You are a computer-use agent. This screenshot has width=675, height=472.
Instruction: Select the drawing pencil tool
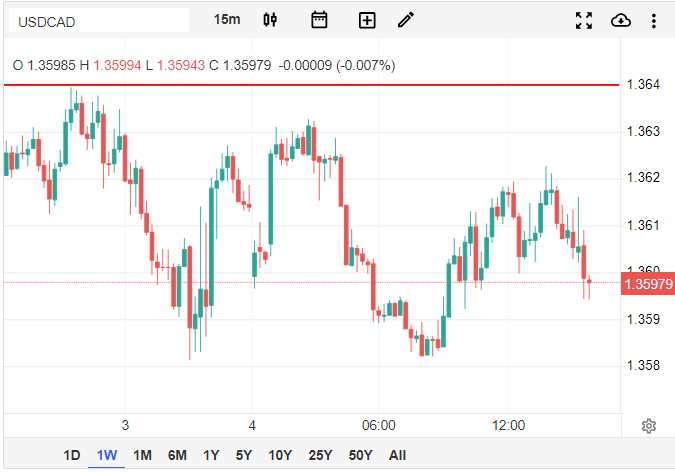(405, 20)
